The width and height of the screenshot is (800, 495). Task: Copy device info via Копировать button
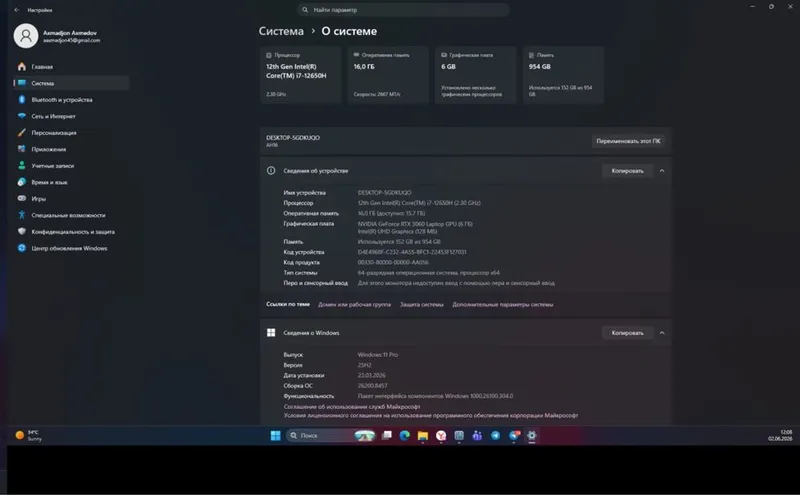coord(628,171)
